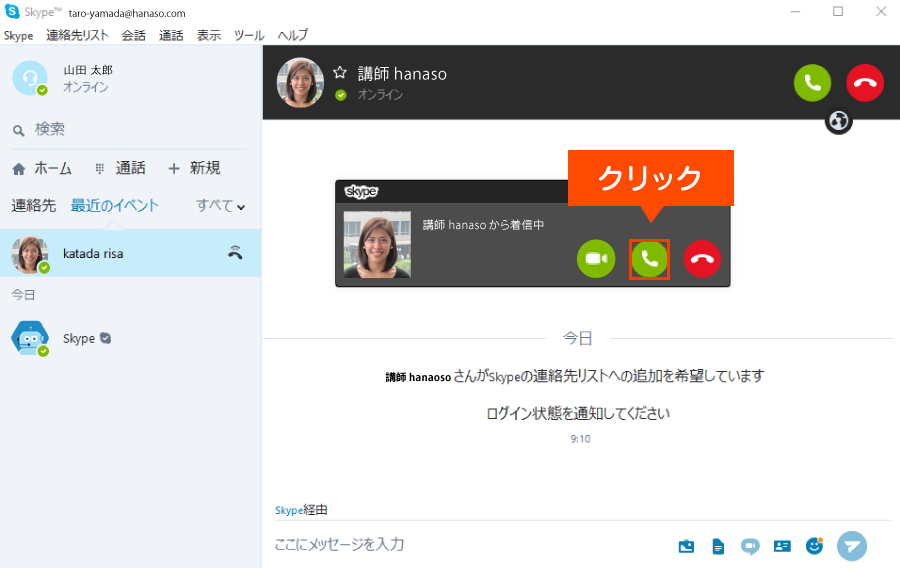Favorite 講師 hanaso with the star icon
The image size is (900, 568).
[340, 72]
